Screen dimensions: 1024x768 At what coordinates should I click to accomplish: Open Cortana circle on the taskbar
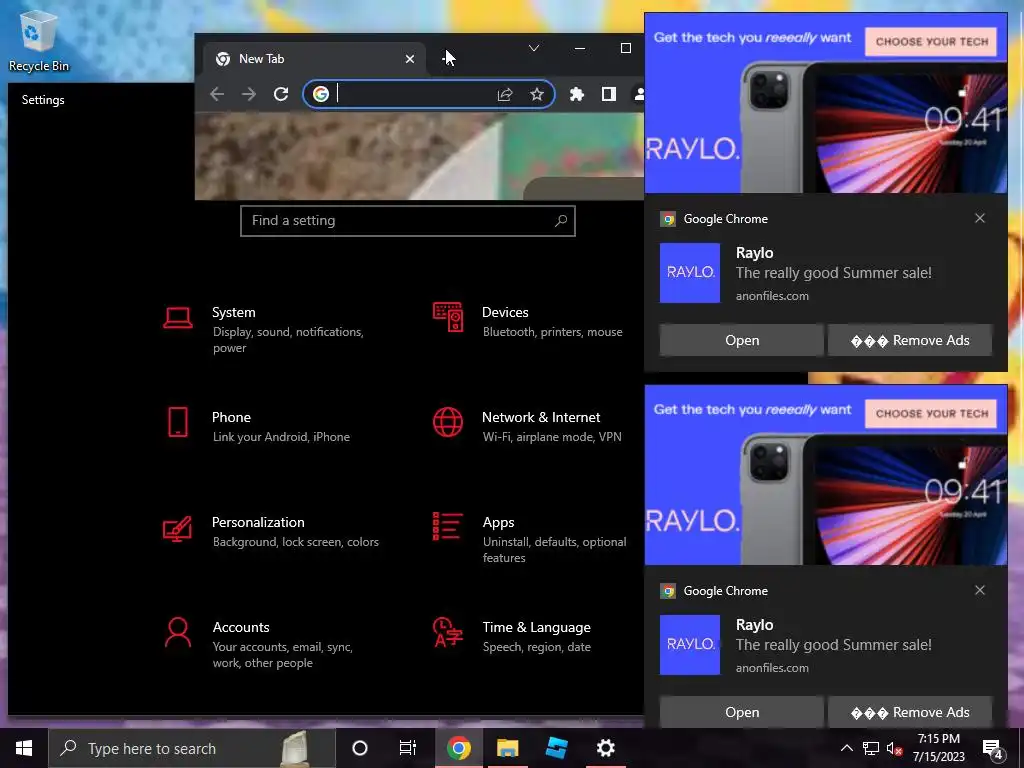point(360,748)
